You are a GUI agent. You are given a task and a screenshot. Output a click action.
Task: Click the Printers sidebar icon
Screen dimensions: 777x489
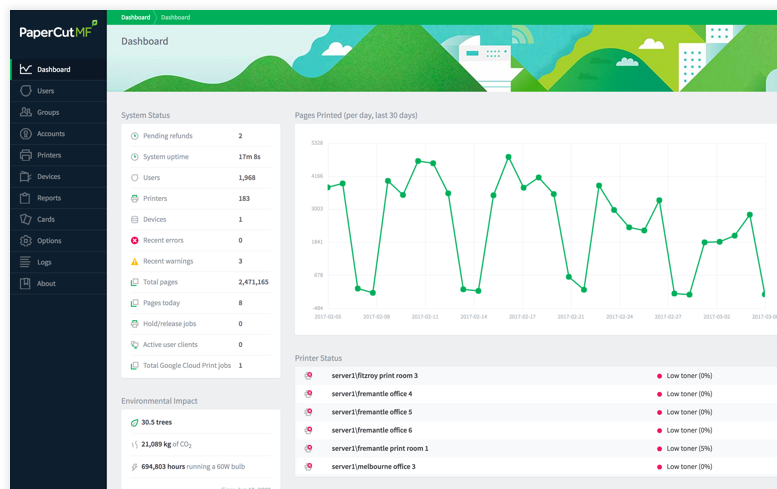point(25,155)
